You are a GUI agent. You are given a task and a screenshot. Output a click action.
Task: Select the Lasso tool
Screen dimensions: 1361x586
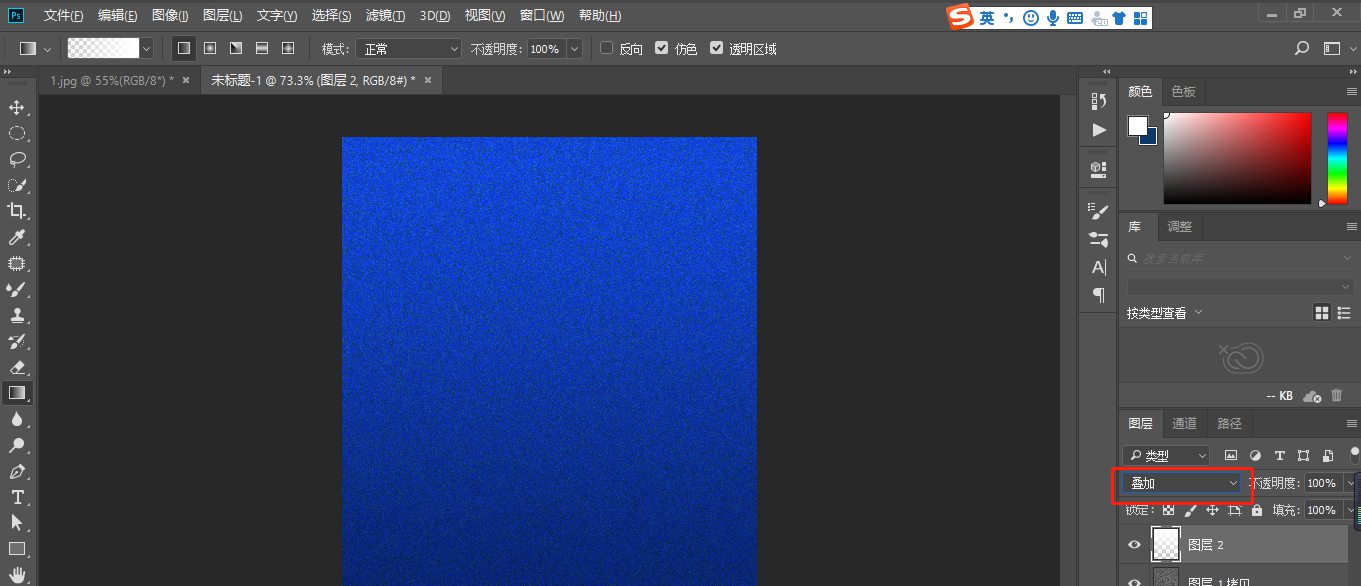point(17,160)
